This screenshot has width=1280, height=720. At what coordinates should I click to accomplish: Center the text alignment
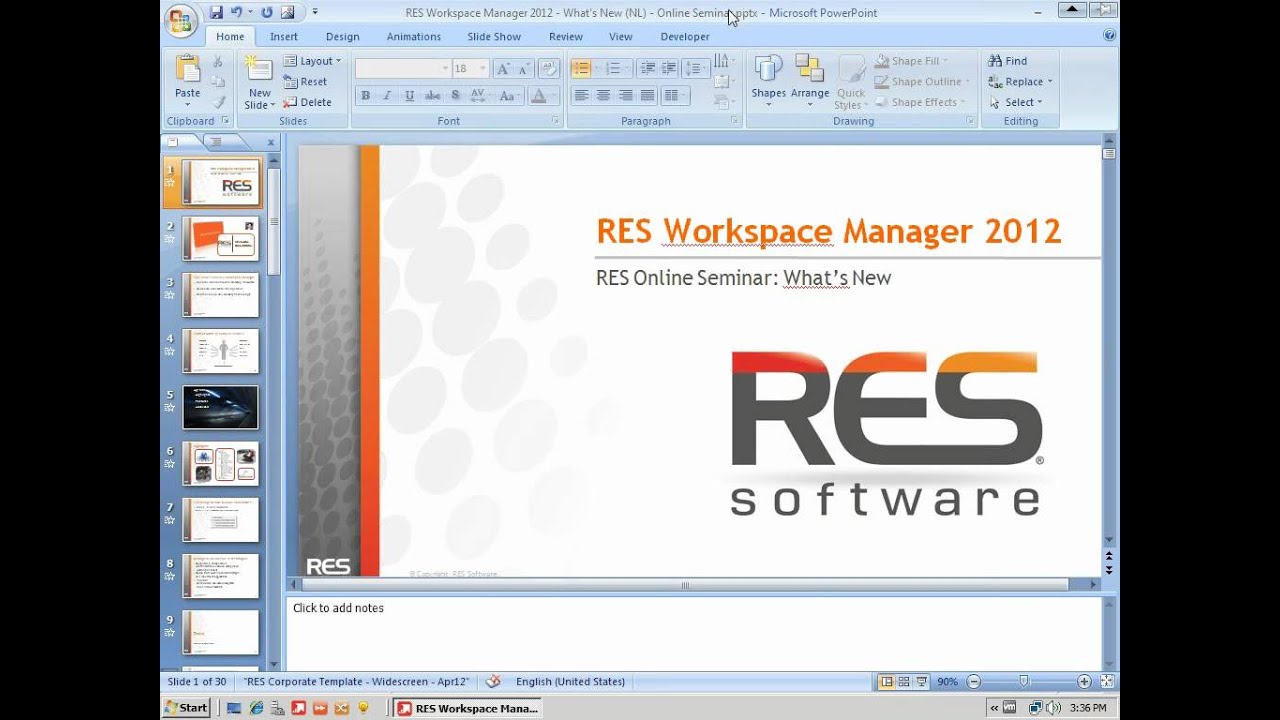coord(603,96)
